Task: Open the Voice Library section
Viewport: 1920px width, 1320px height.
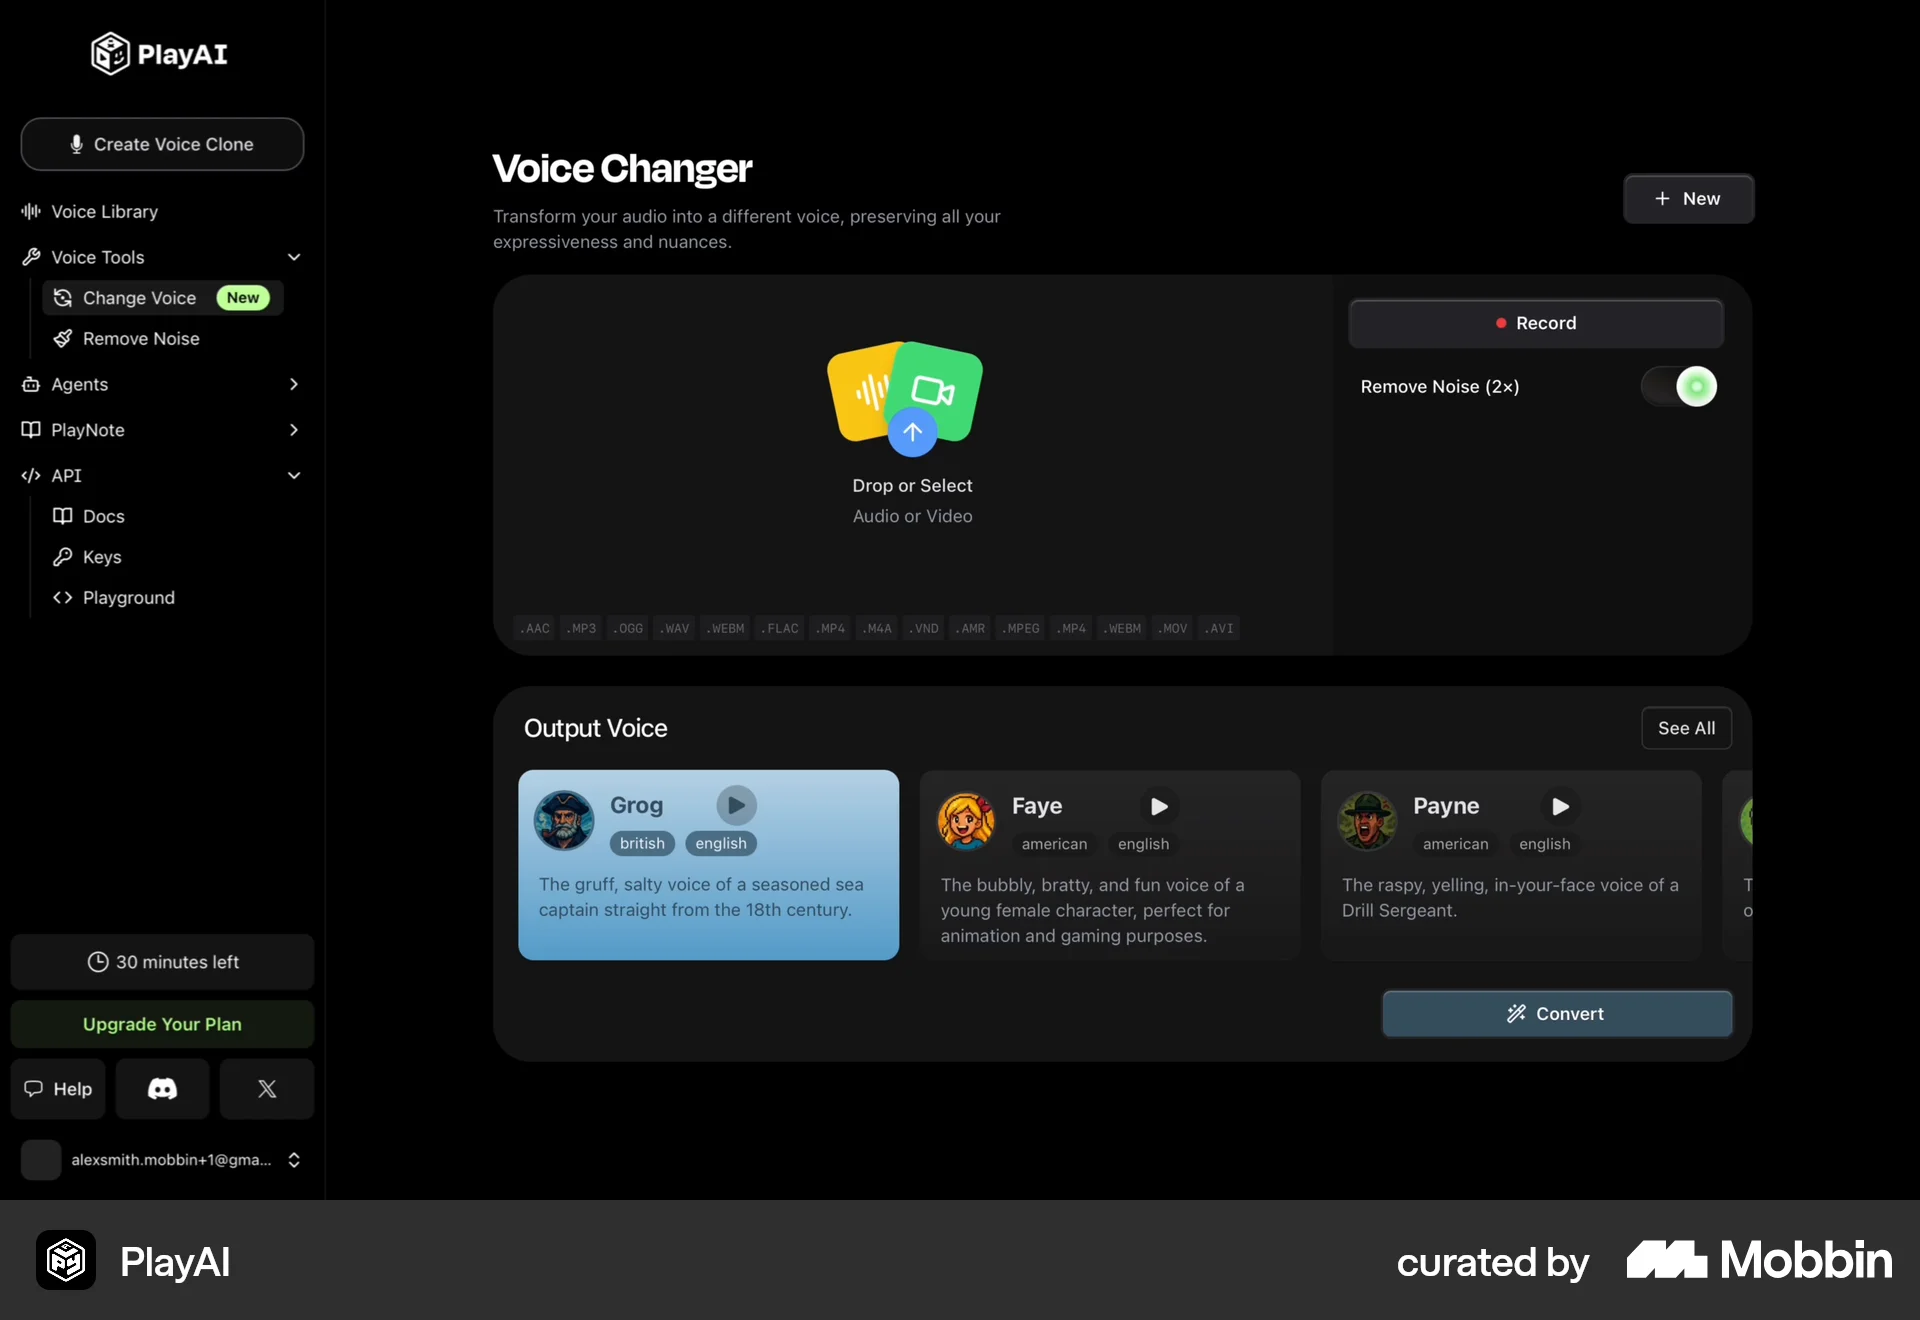Action: click(104, 211)
